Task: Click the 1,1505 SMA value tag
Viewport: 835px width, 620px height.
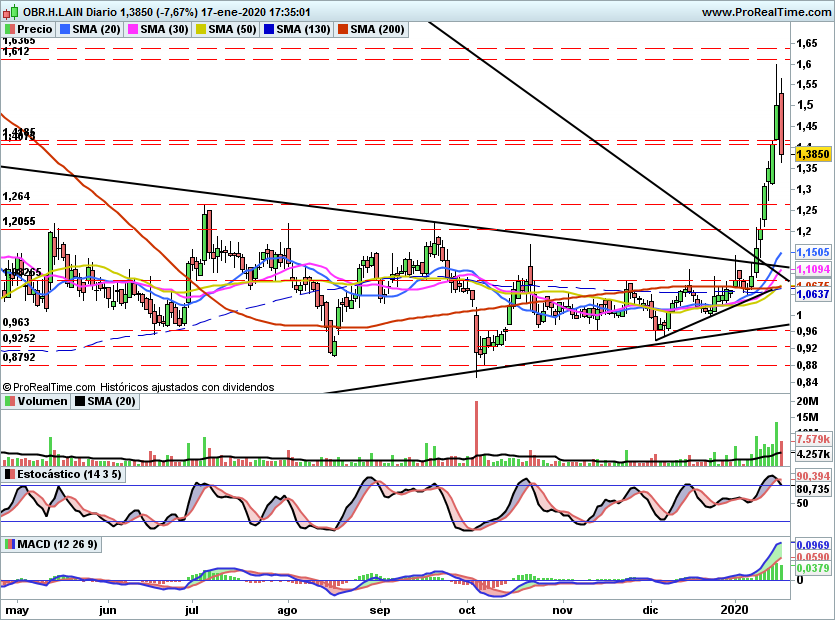Action: [x=814, y=253]
